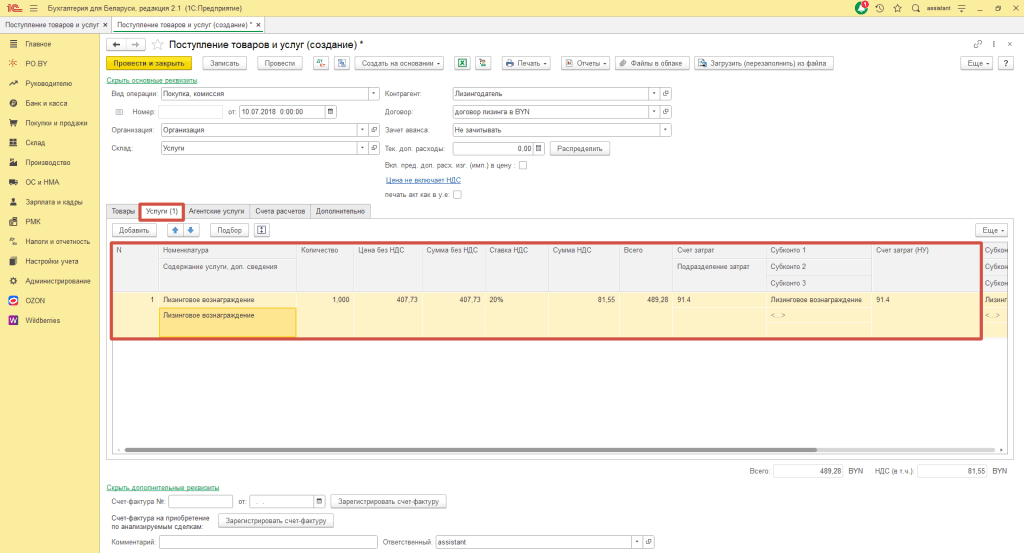The height and width of the screenshot is (553, 1024).
Task: Switch to Дополнительно tab
Action: click(x=340, y=211)
